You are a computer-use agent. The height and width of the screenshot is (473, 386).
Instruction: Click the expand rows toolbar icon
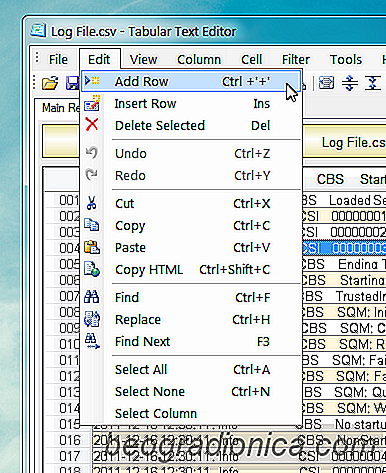tap(350, 83)
